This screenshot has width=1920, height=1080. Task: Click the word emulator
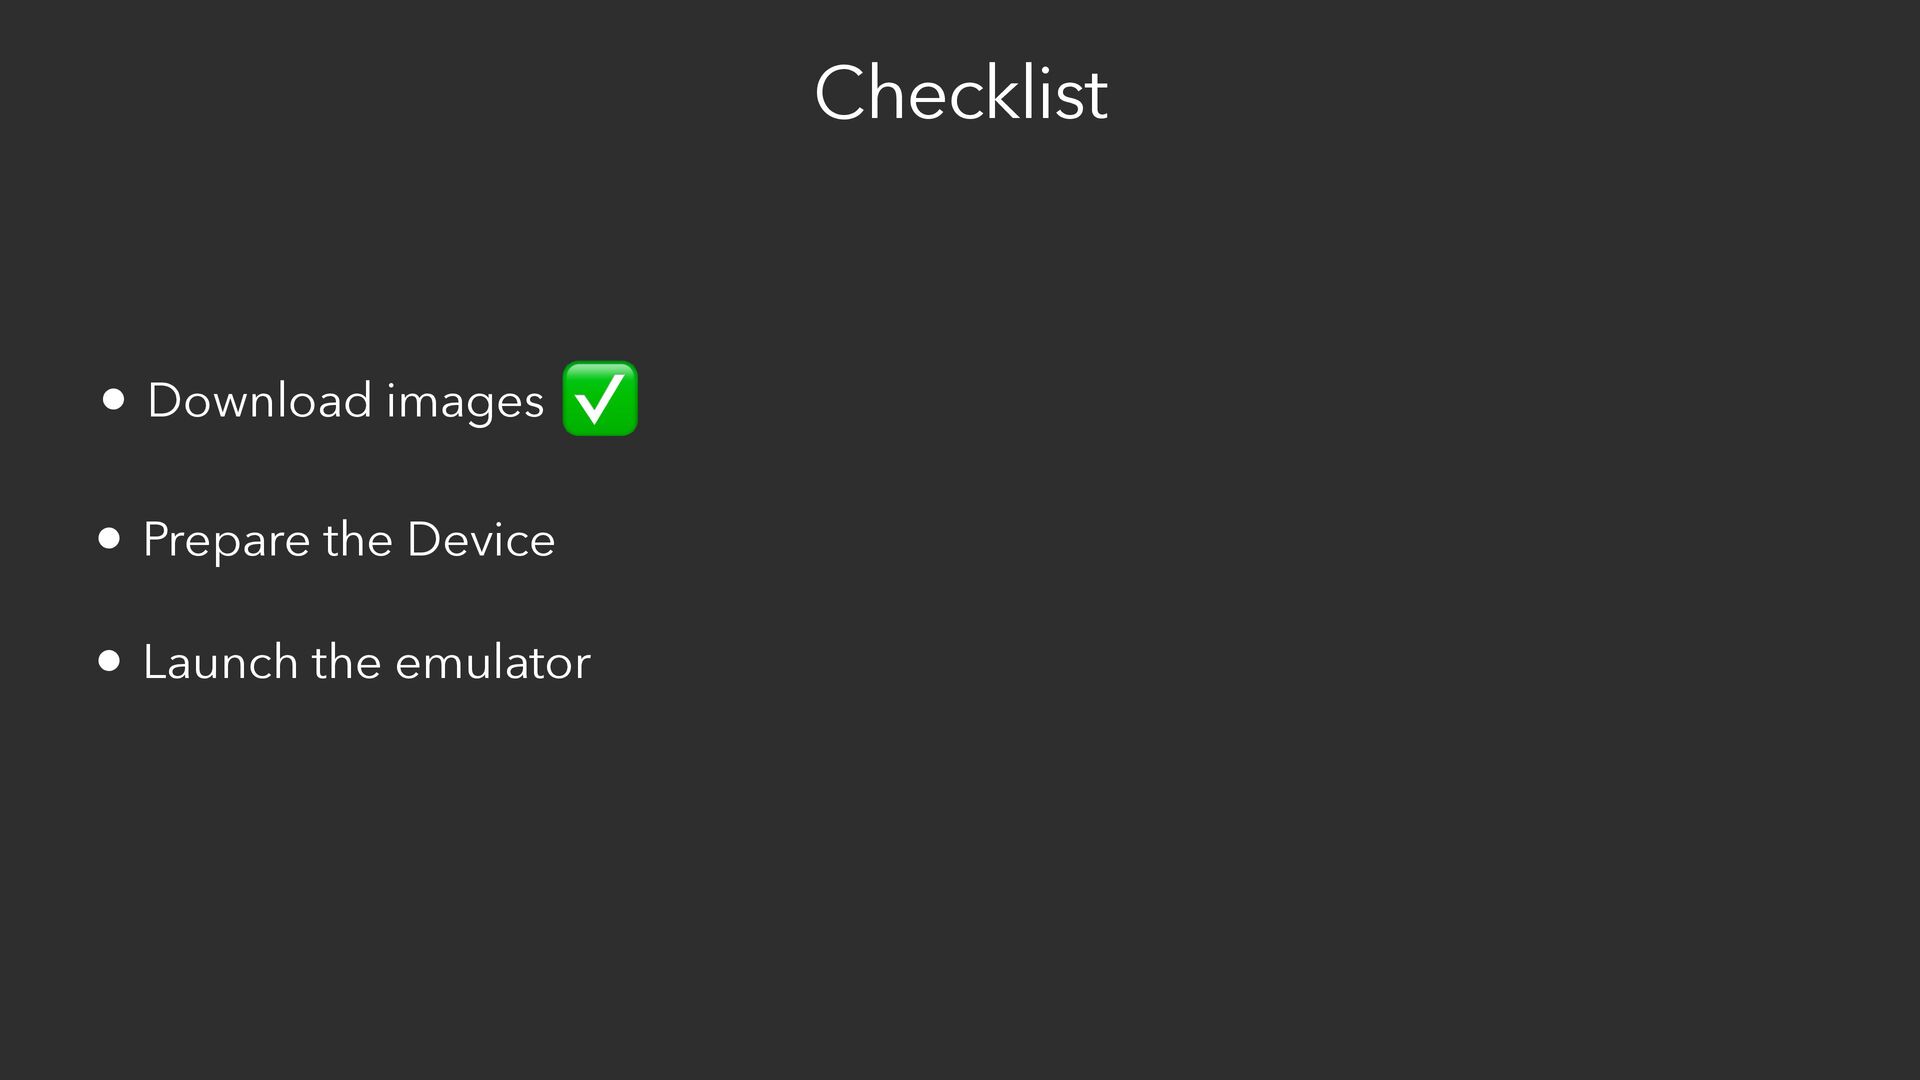coord(492,662)
